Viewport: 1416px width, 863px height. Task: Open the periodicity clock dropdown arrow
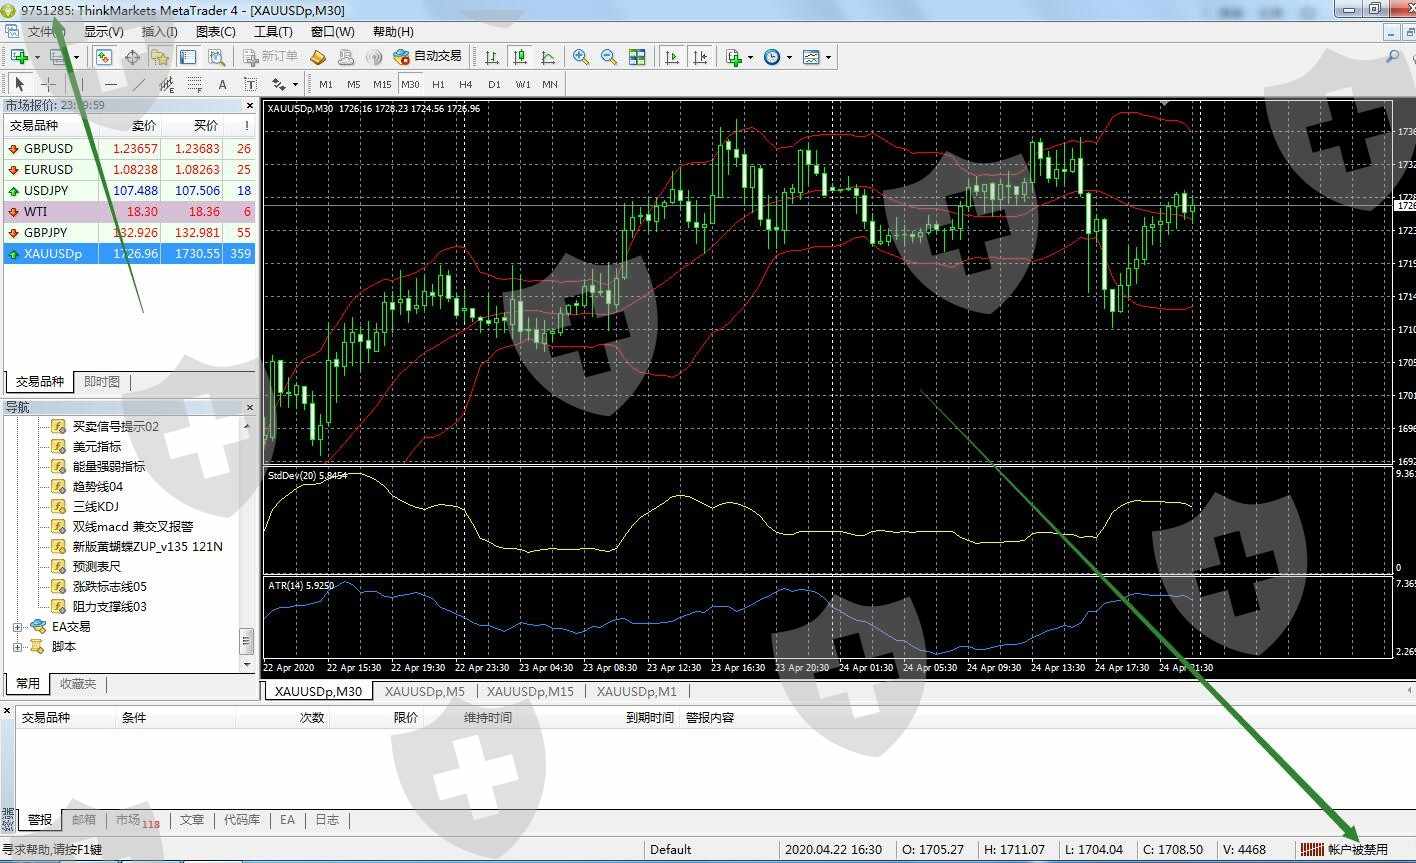pyautogui.click(x=789, y=57)
